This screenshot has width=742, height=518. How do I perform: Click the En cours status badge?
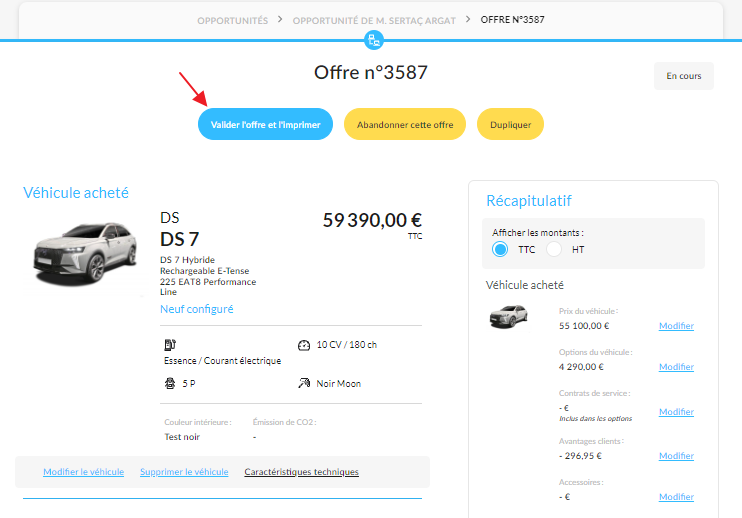[684, 76]
